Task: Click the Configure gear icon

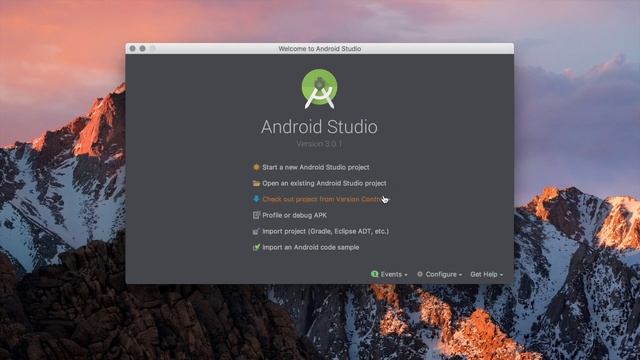Action: [420, 274]
